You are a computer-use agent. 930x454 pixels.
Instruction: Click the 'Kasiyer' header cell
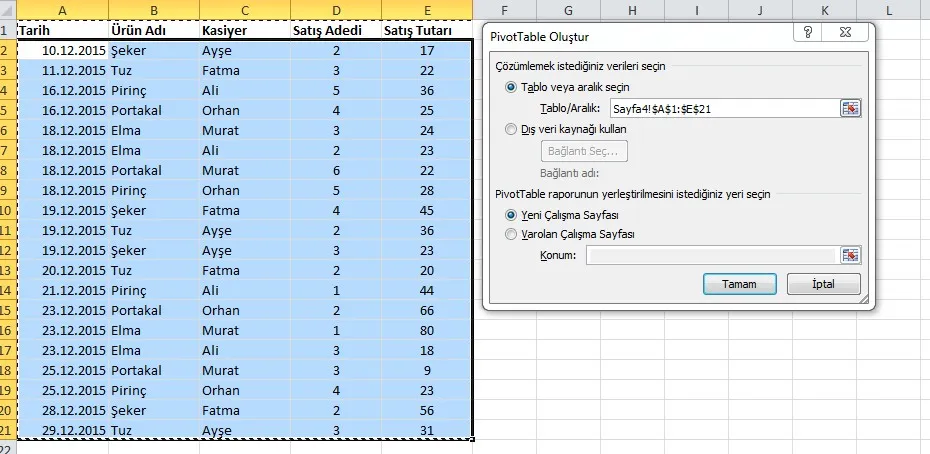click(243, 30)
